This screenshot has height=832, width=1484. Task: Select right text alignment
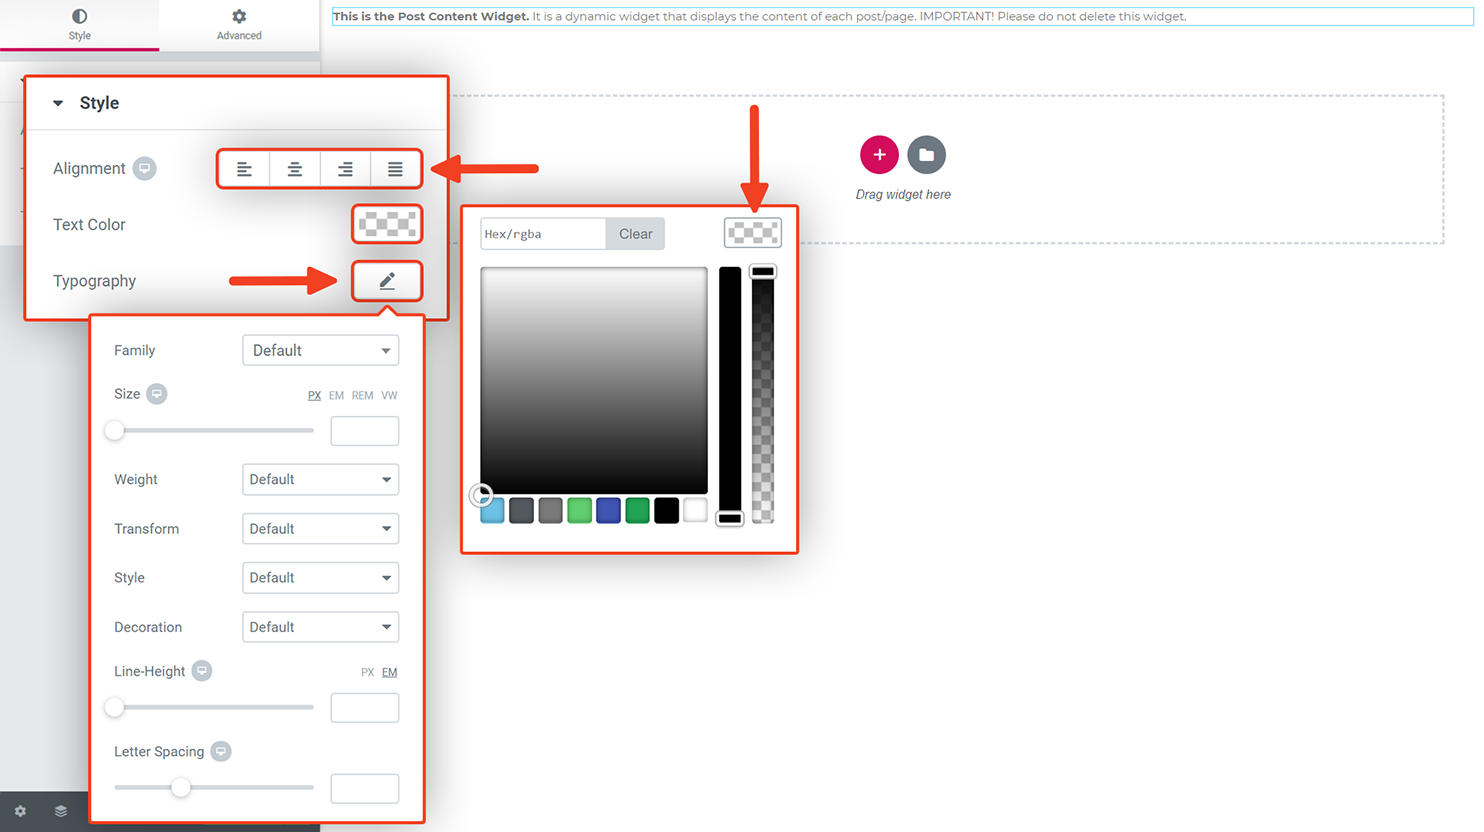344,168
